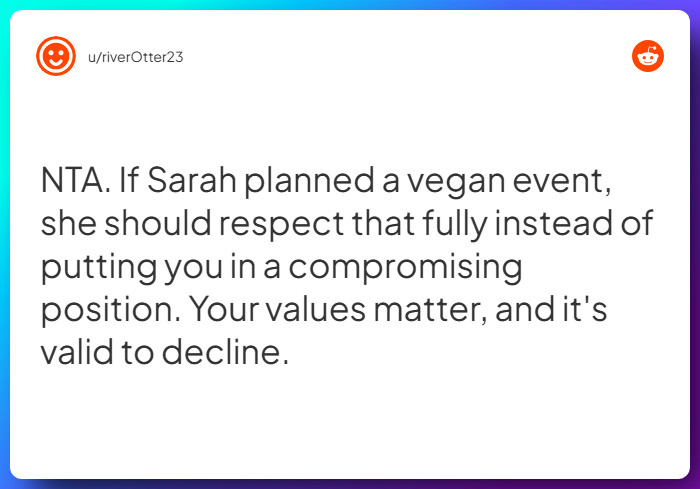The width and height of the screenshot is (700, 489).
Task: Click the Reddit Snoo logo icon
Action: point(648,56)
